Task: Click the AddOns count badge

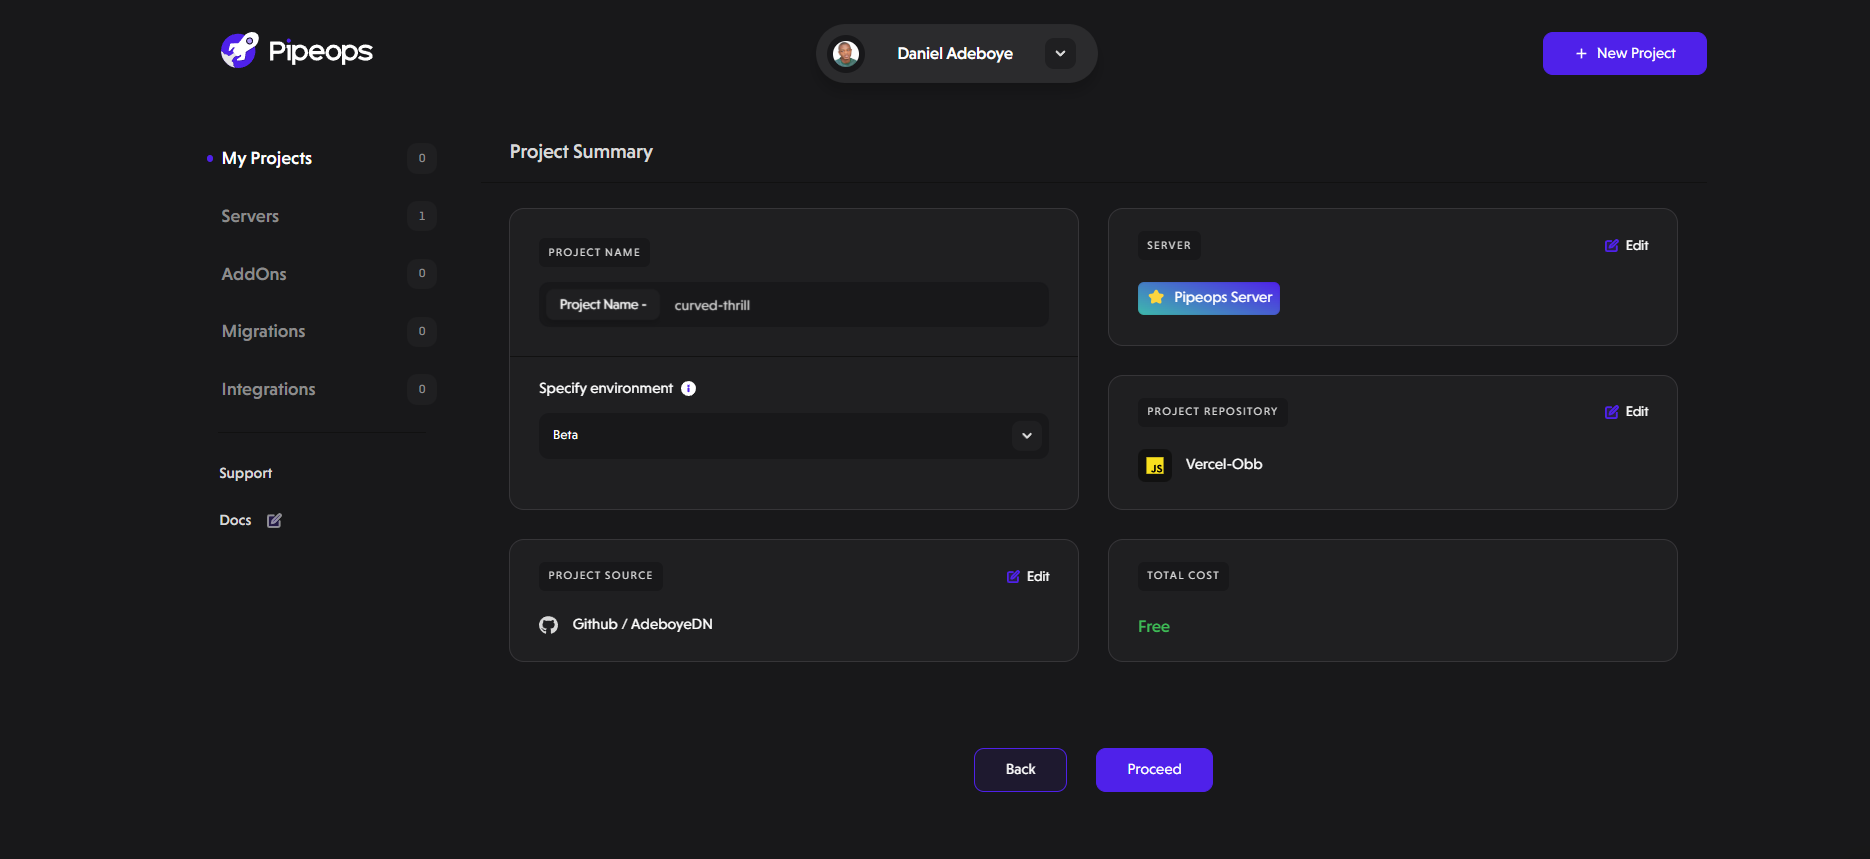Action: tap(422, 274)
